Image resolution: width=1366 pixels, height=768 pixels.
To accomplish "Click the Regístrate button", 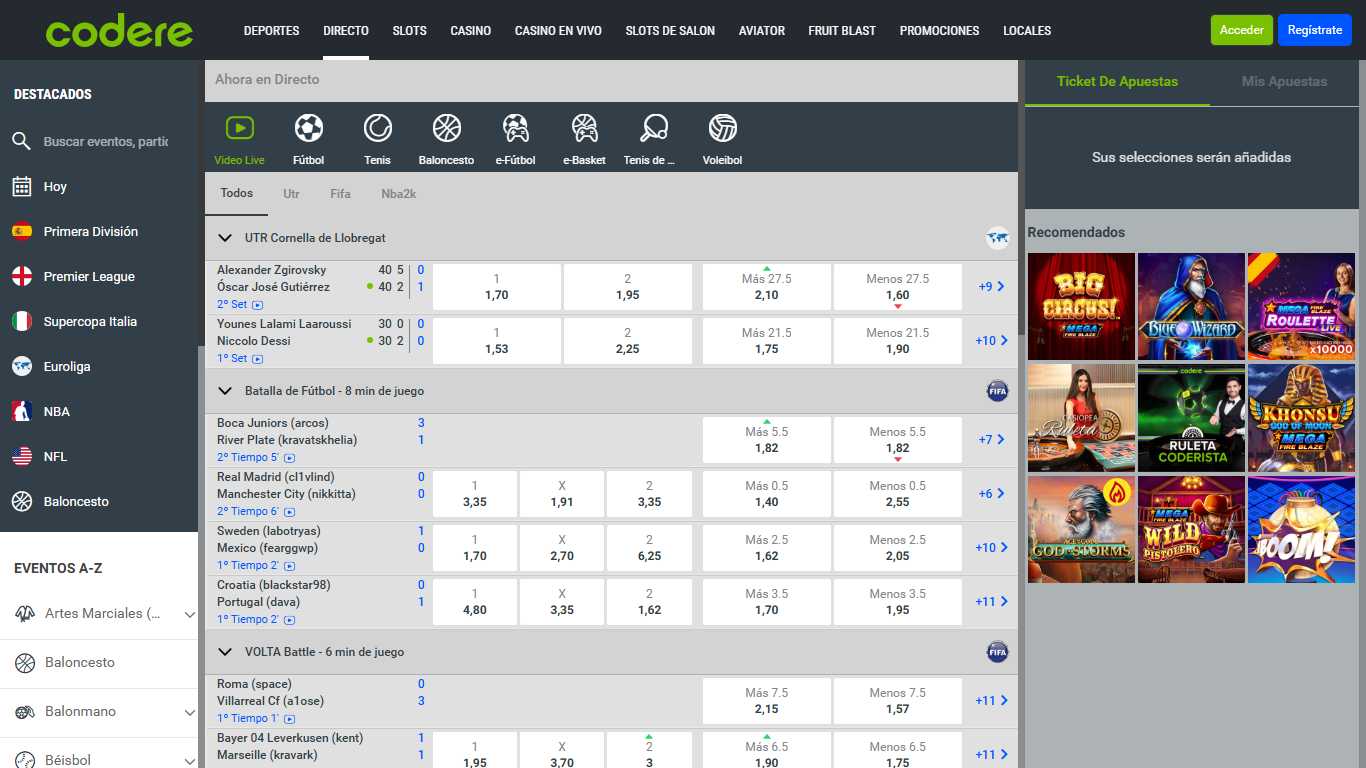I will 1315,30.
